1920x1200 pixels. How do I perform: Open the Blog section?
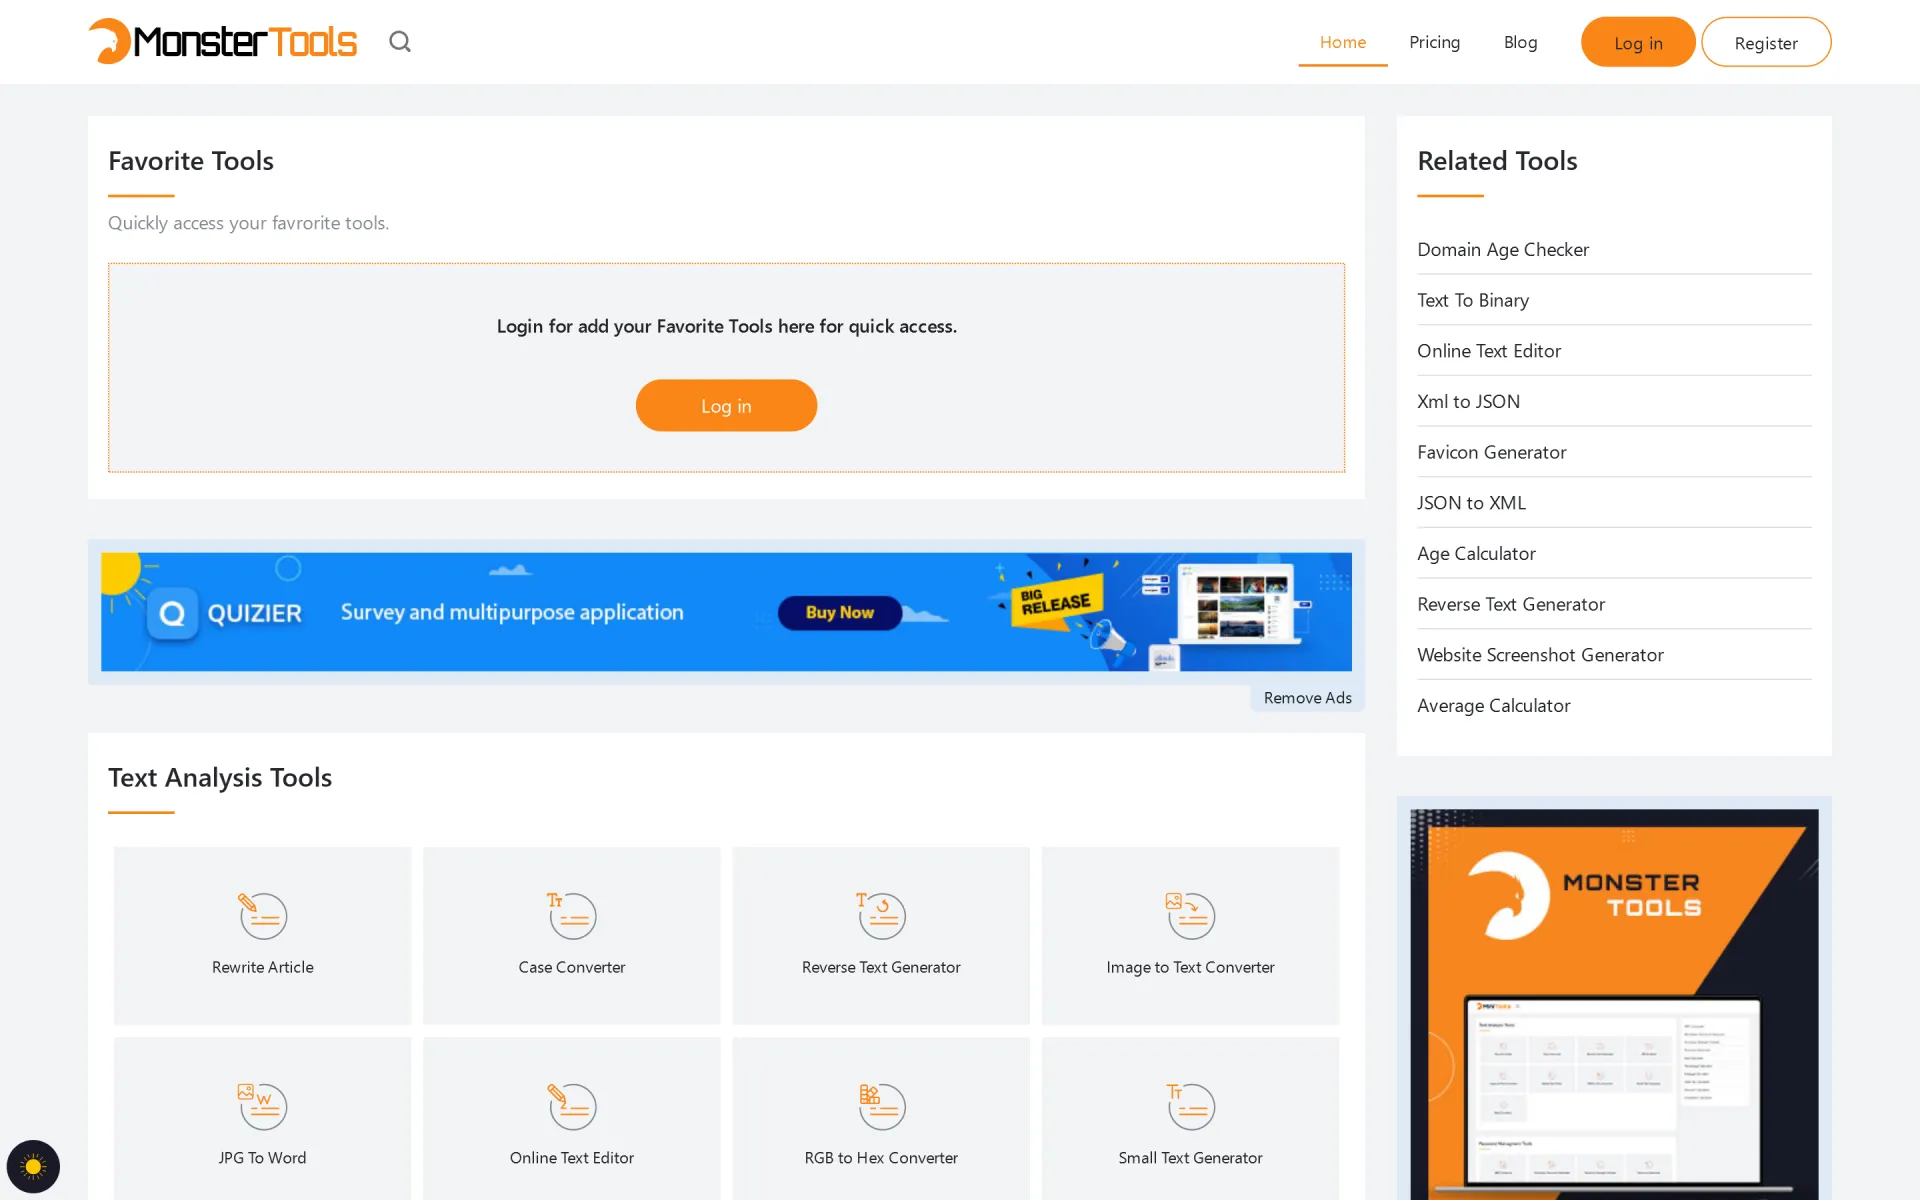point(1520,41)
